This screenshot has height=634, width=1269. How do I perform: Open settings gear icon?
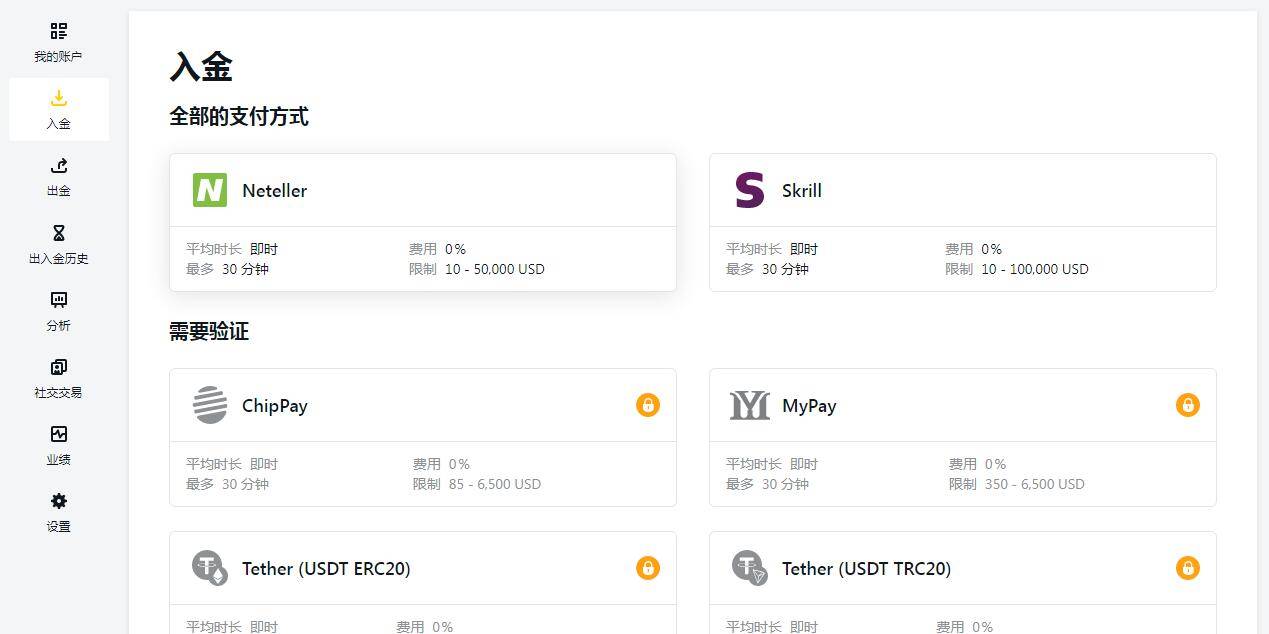tap(58, 501)
